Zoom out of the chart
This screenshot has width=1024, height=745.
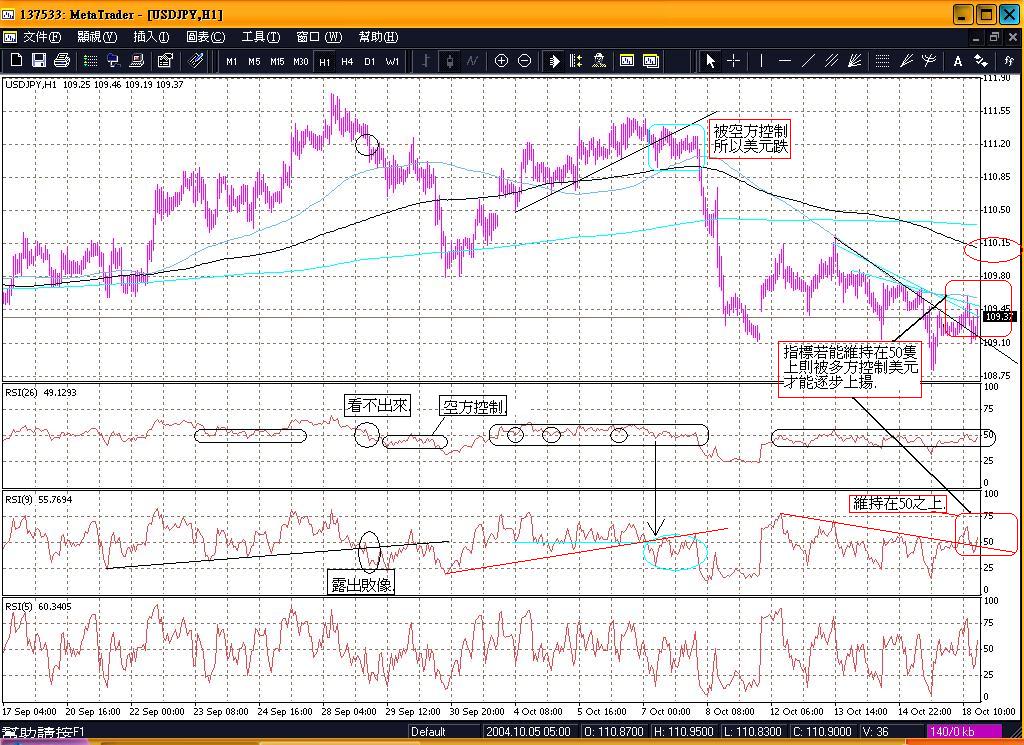525,61
